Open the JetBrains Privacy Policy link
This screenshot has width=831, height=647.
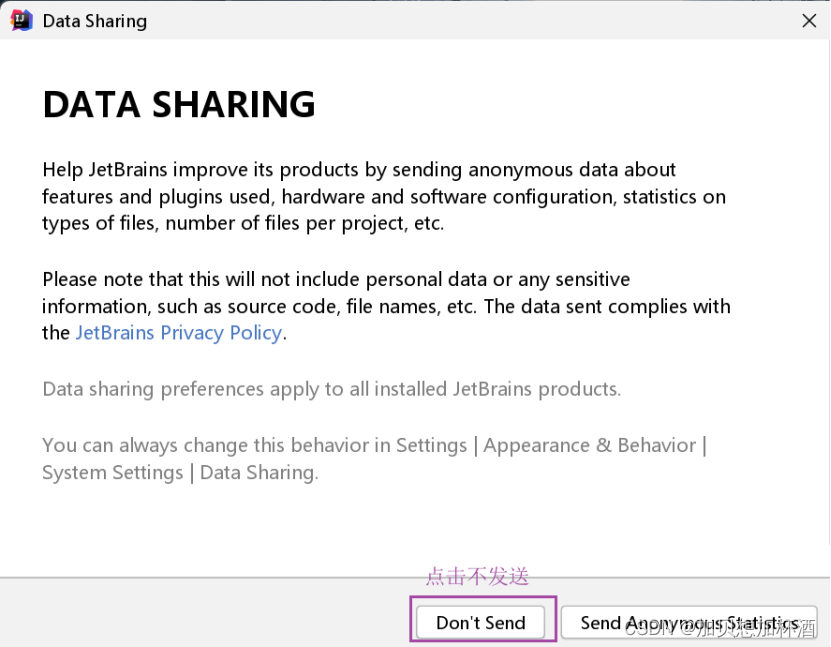[x=178, y=333]
